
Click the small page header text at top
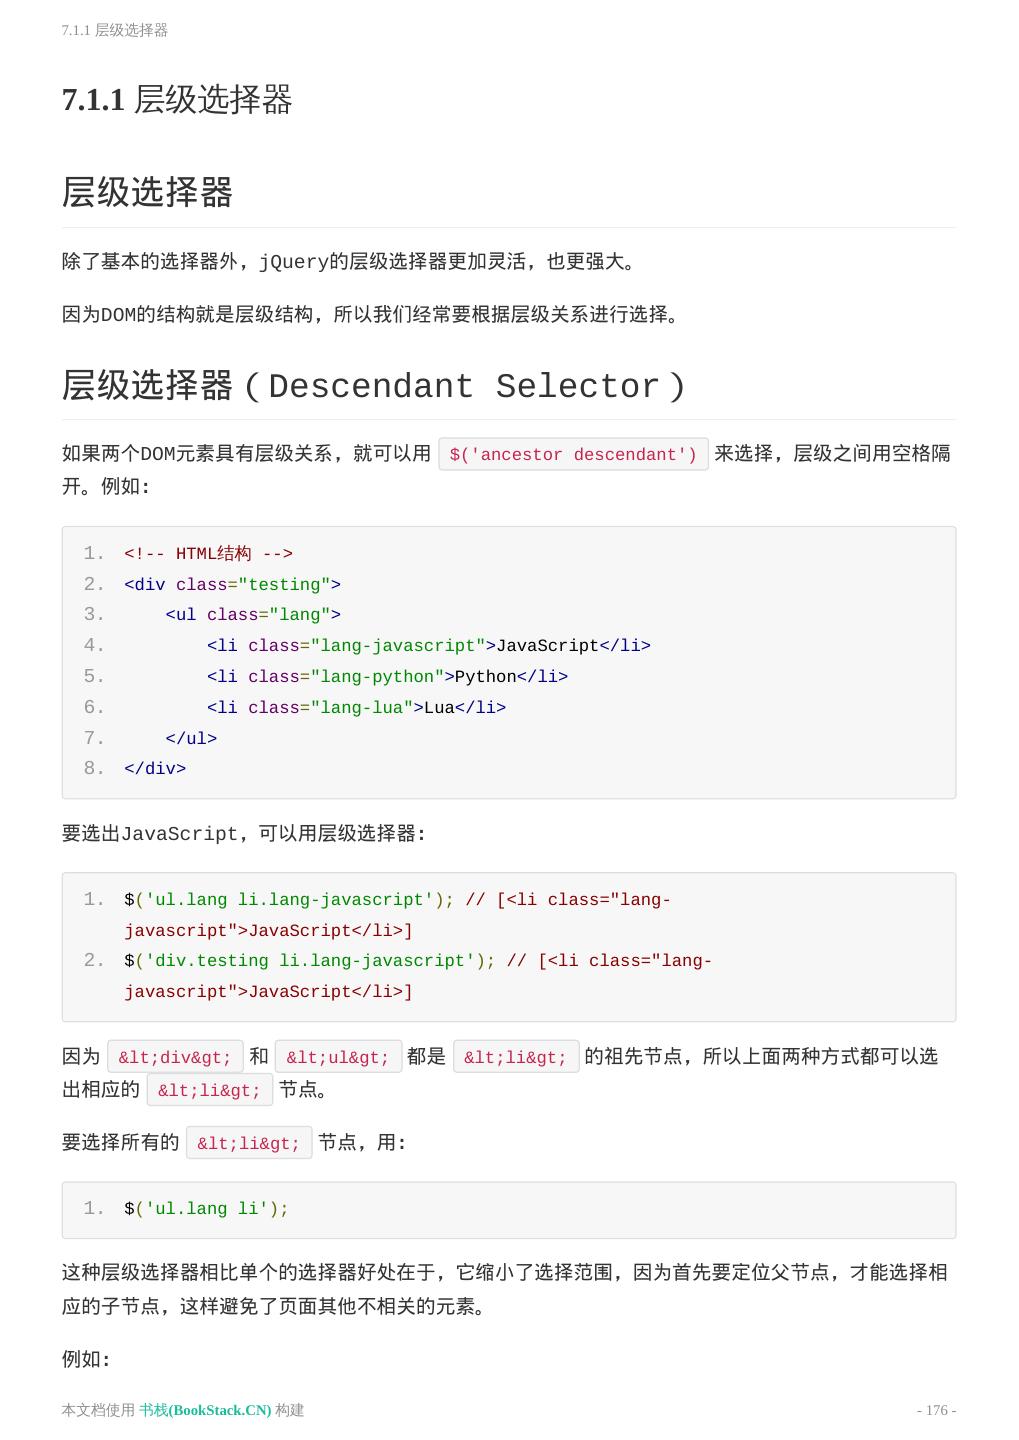click(x=114, y=30)
